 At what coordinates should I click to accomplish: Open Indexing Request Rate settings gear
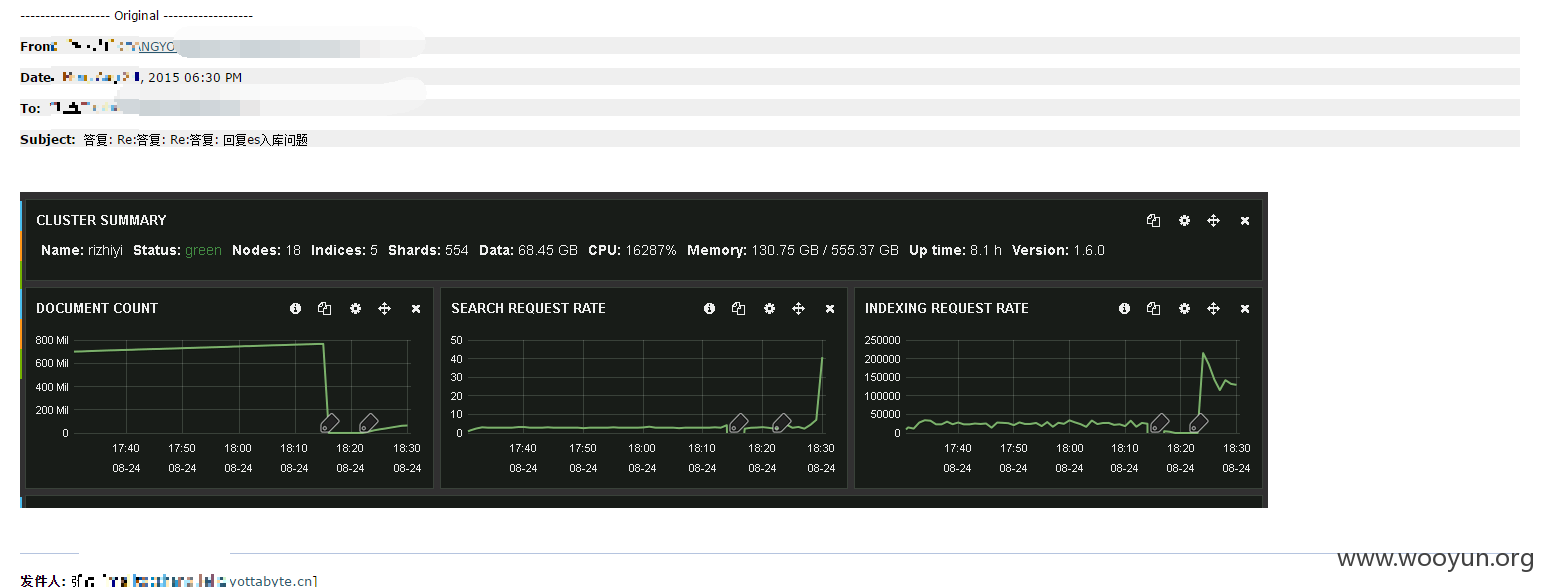click(1184, 309)
